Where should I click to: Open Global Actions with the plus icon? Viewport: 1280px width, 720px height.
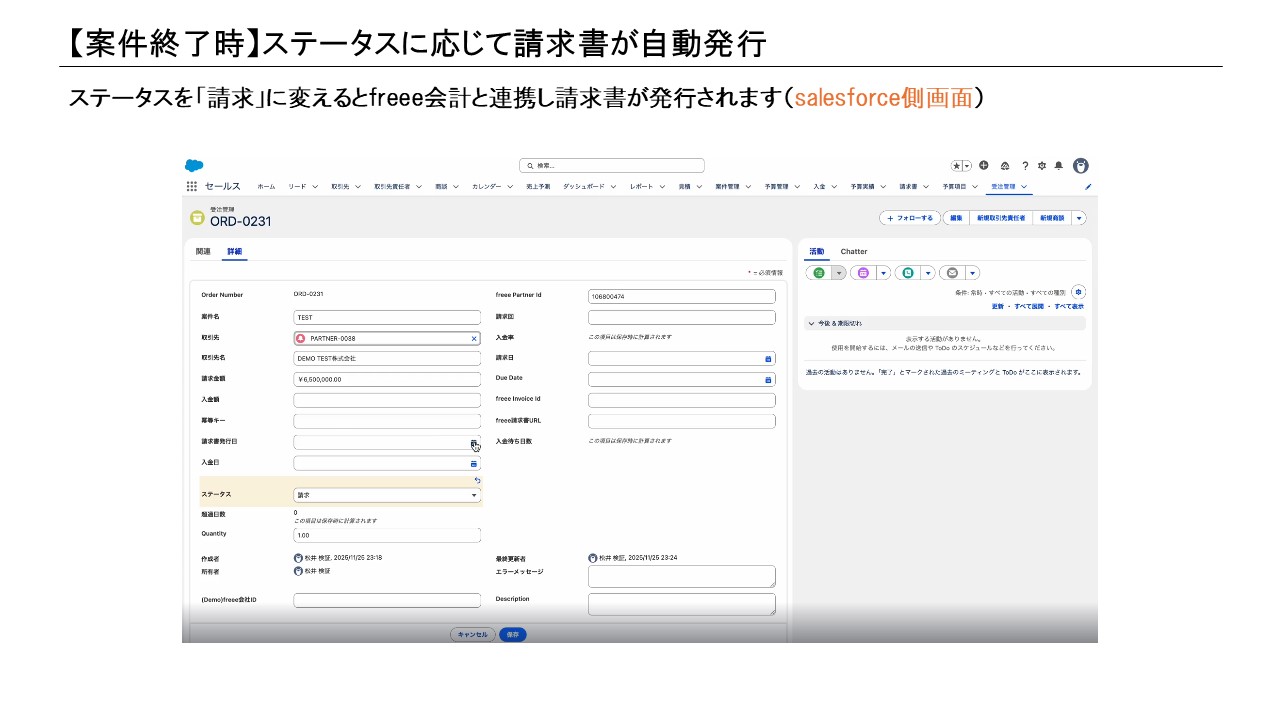click(983, 166)
